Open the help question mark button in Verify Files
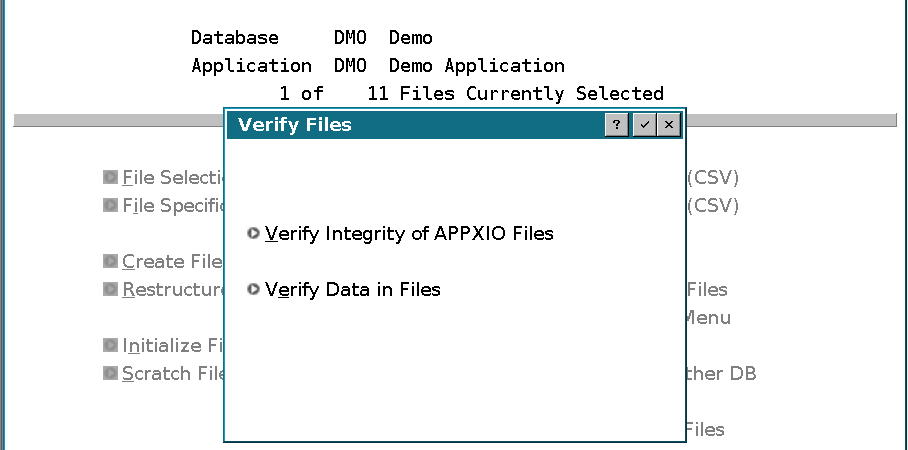Screen dimensions: 908x450 [x=617, y=125]
